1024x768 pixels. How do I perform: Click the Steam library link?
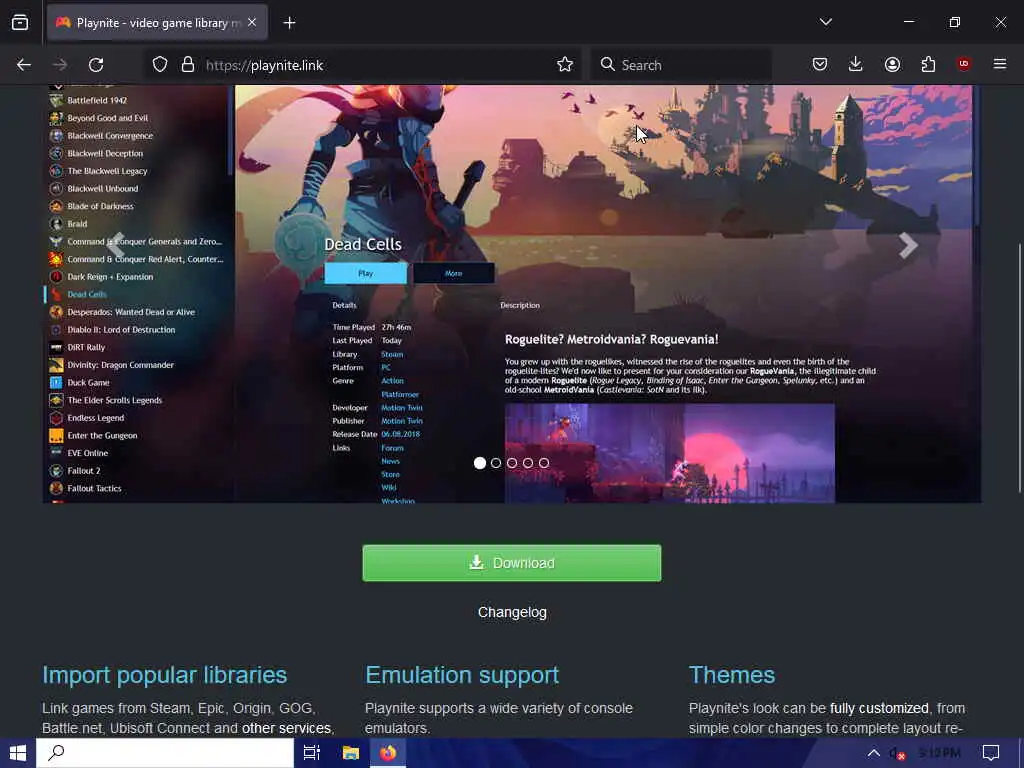pyautogui.click(x=392, y=354)
